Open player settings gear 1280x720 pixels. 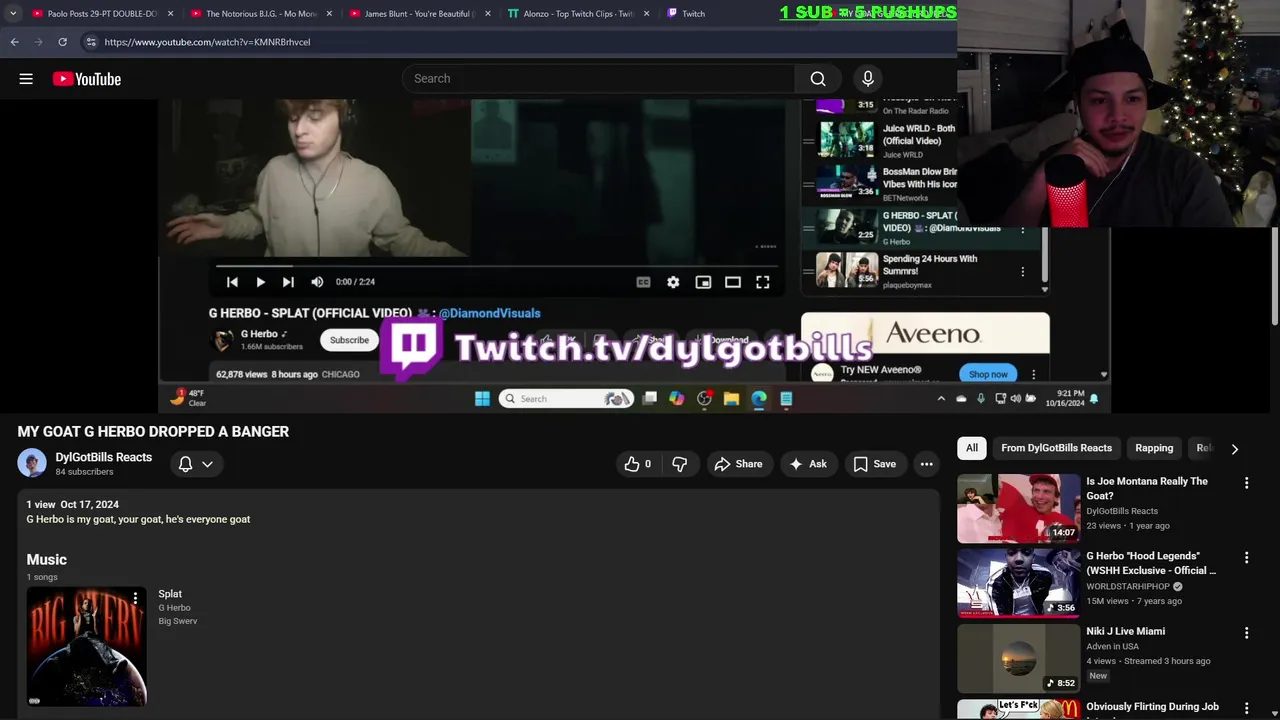tap(673, 283)
